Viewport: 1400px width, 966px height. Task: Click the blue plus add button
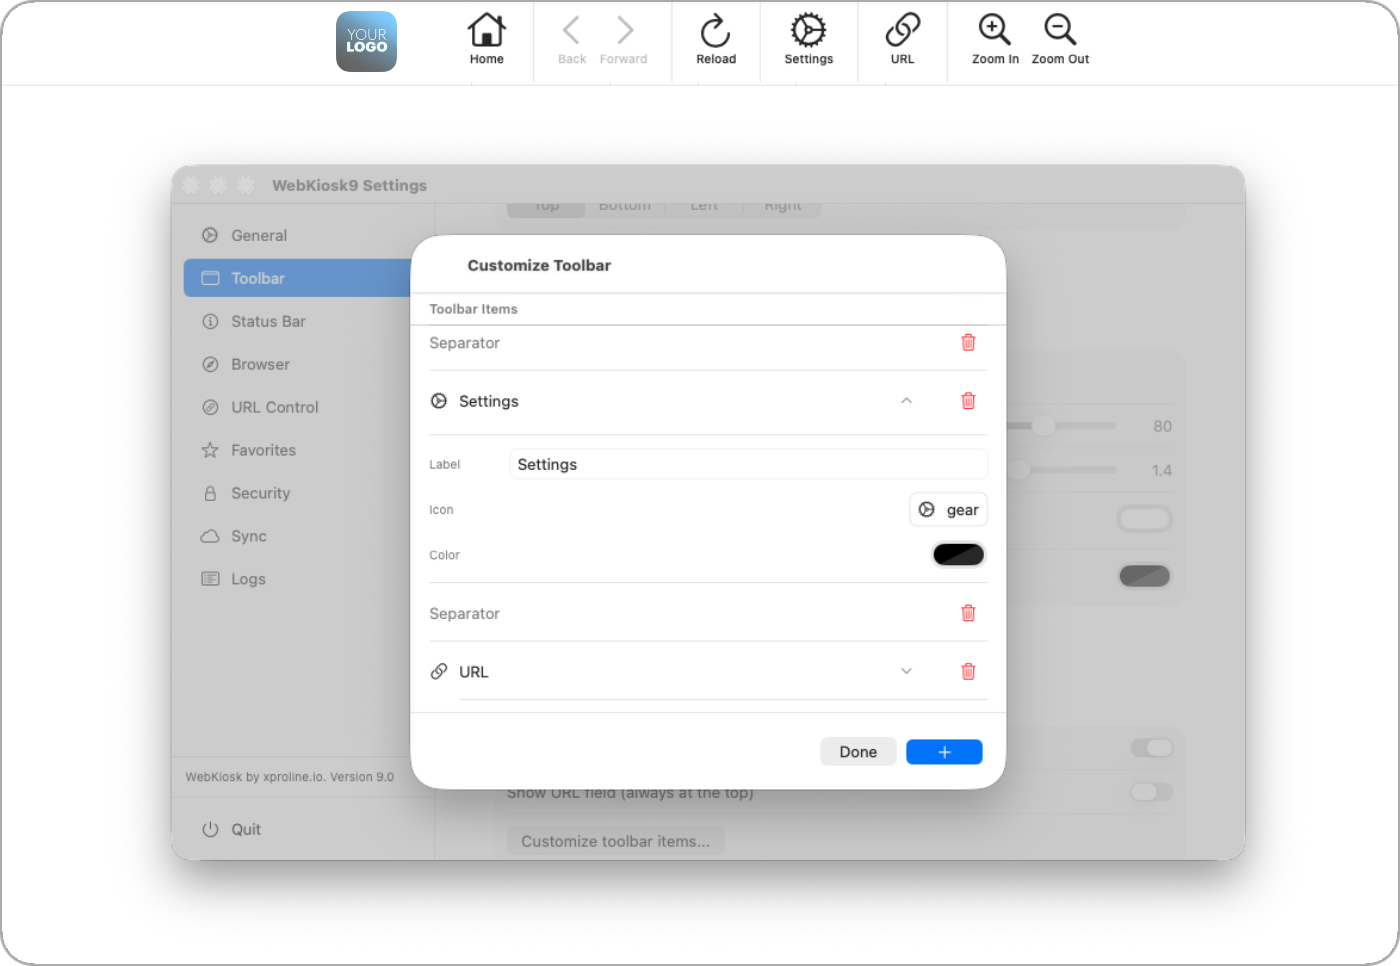944,752
